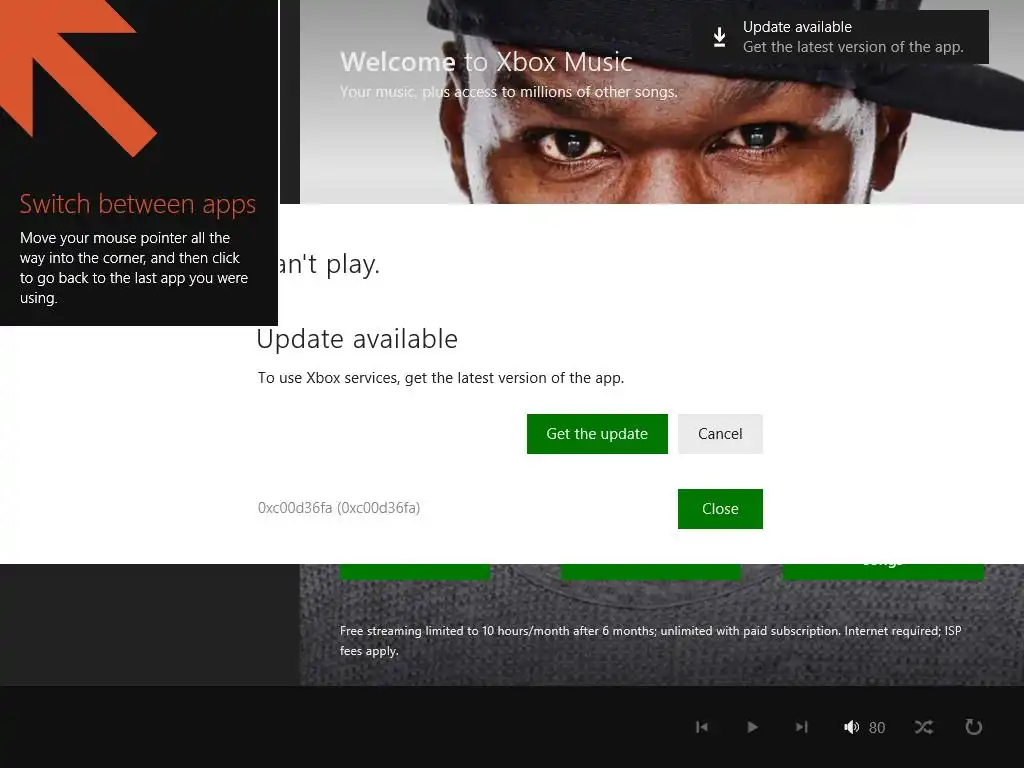This screenshot has width=1024, height=768.
Task: Skip to previous track
Action: coord(702,727)
